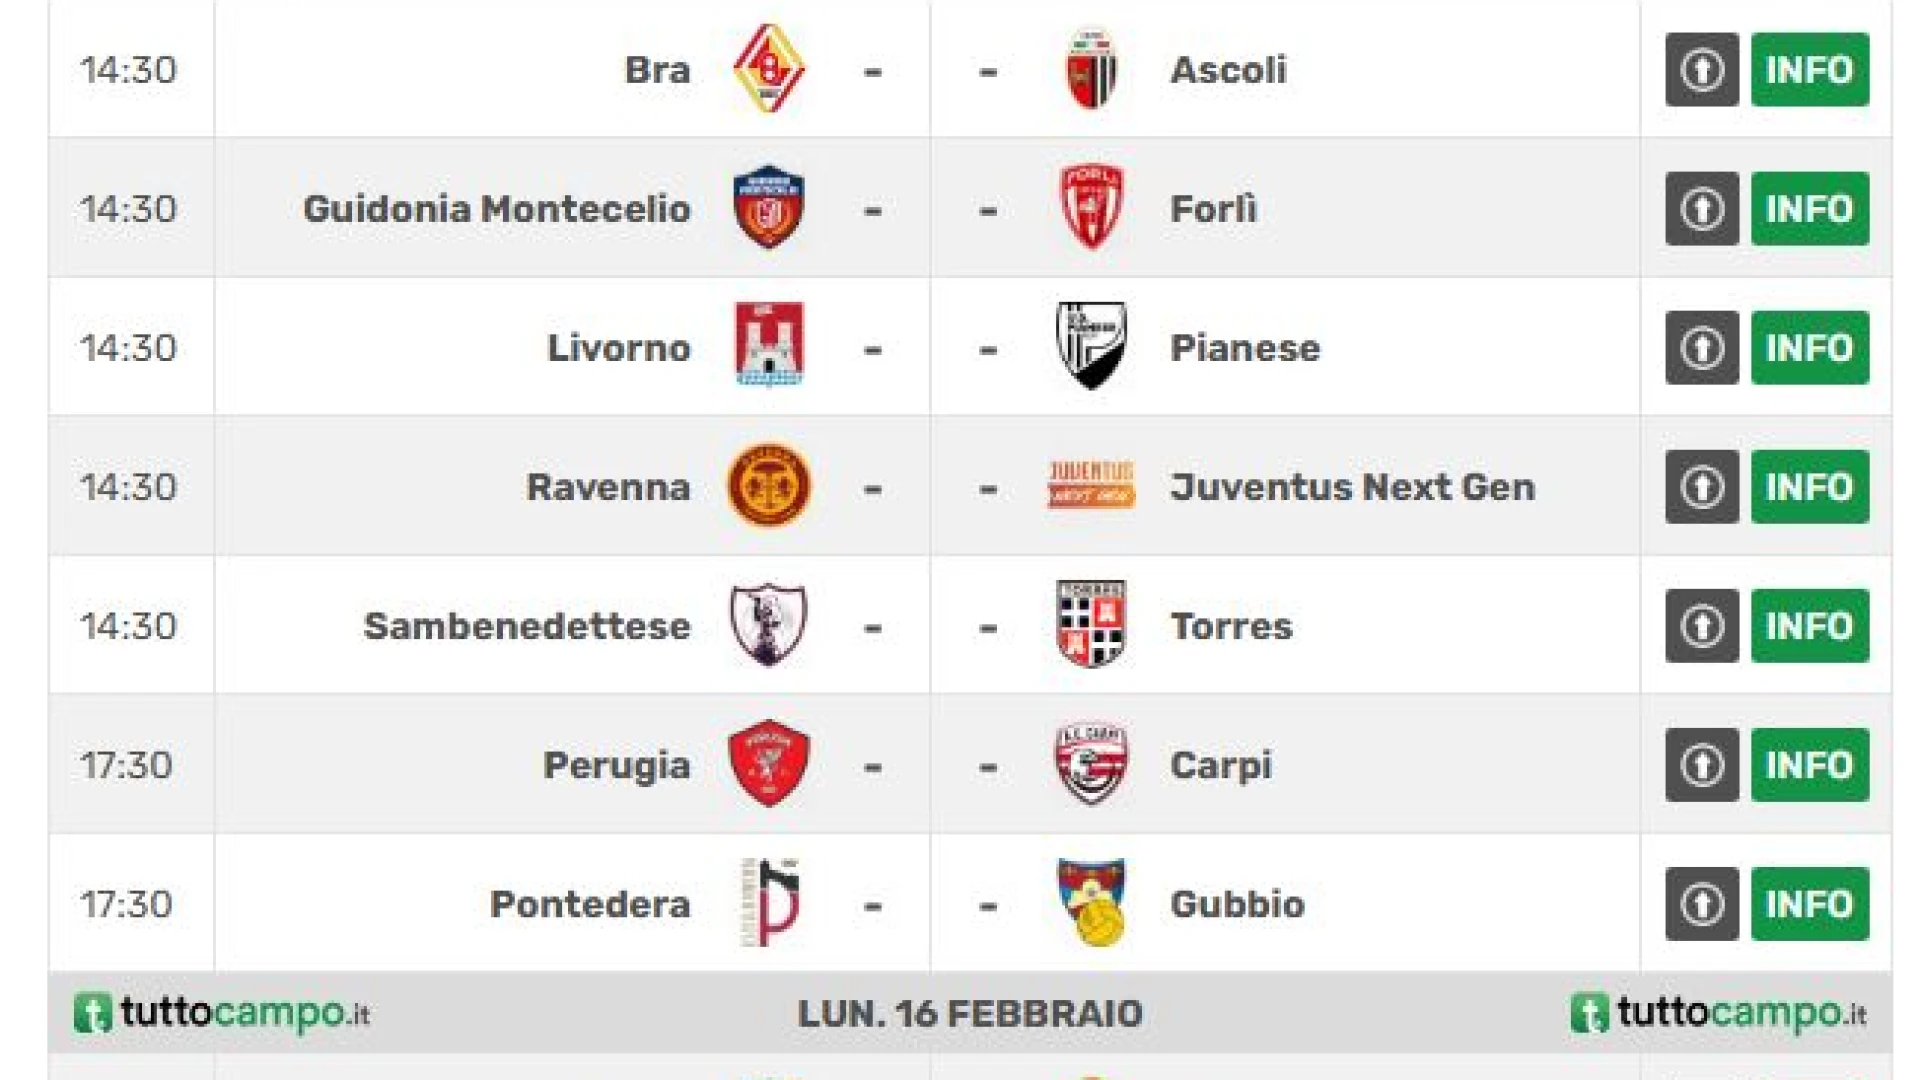
Task: Click upload icon for Ravenna match row
Action: point(1701,487)
